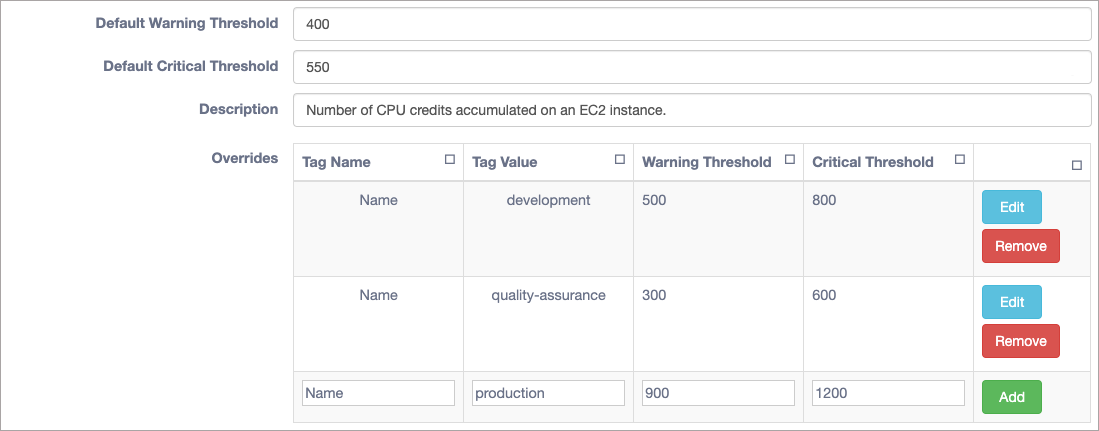Click the quality-assurance tag value cell

(x=548, y=324)
